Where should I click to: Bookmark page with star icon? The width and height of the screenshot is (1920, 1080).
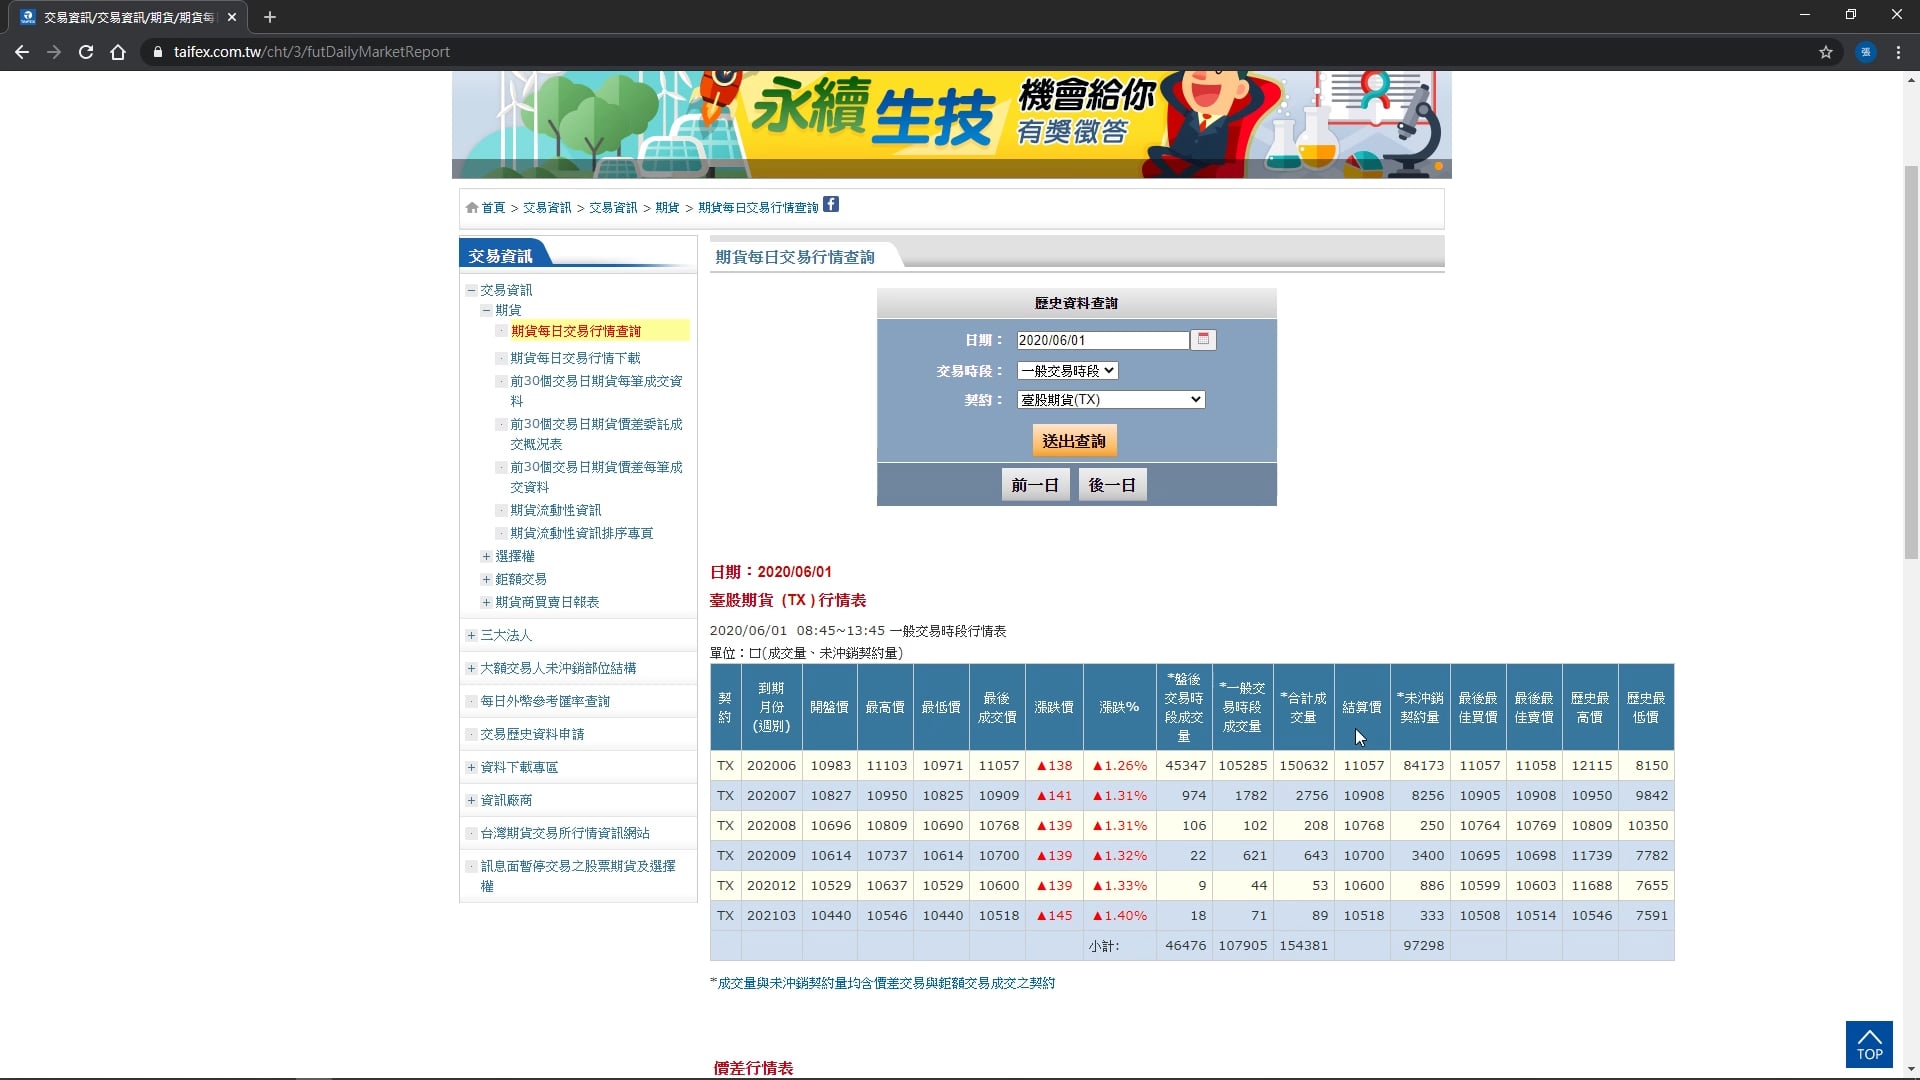point(1826,52)
